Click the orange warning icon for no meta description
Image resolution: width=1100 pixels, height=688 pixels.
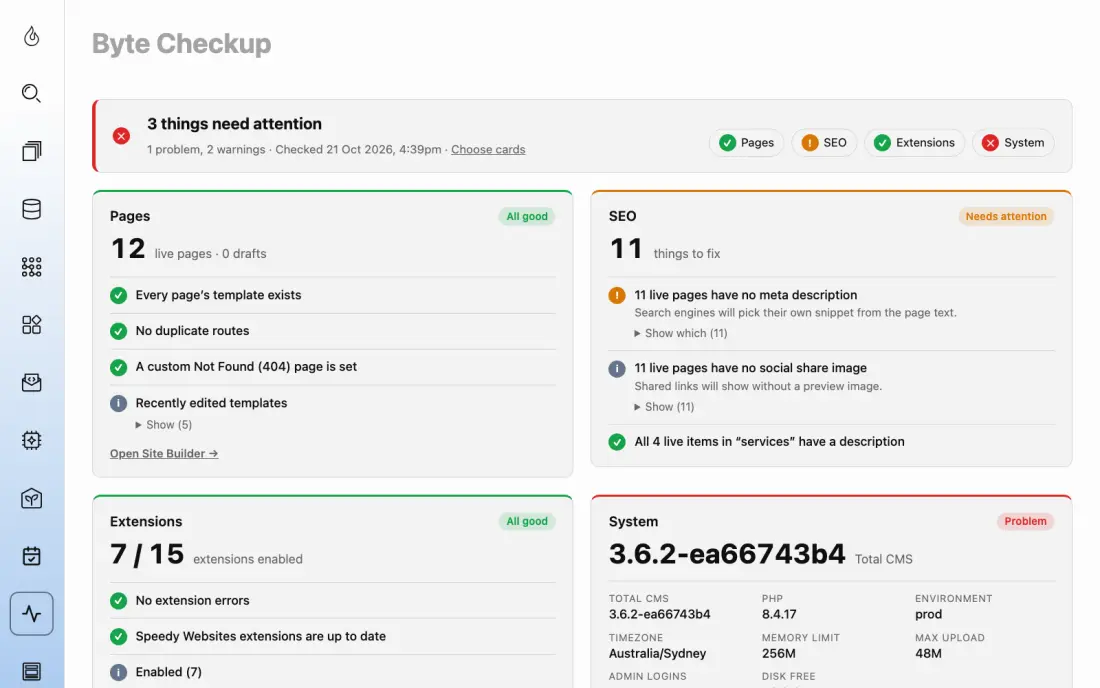click(x=617, y=295)
